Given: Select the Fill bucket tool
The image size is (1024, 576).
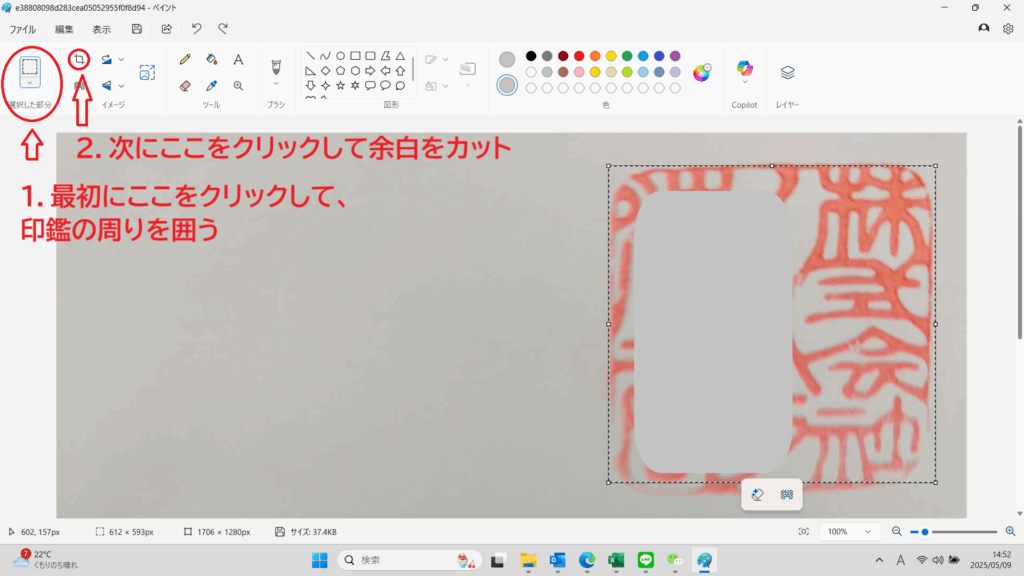Looking at the screenshot, I should pyautogui.click(x=211, y=60).
